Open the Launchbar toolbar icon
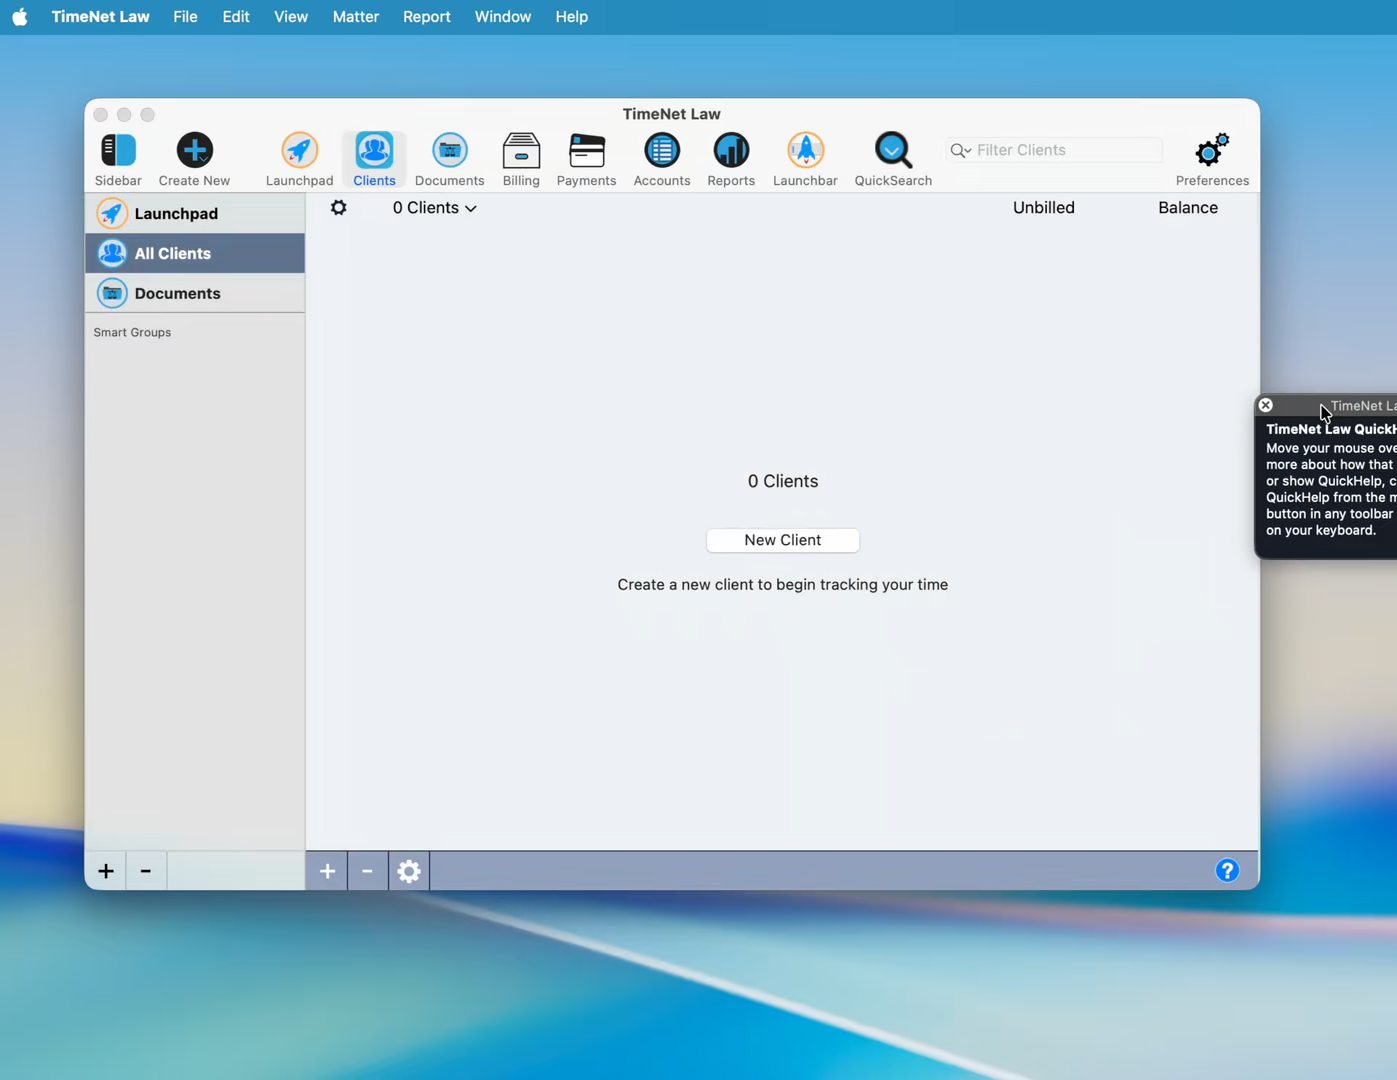 coord(805,151)
